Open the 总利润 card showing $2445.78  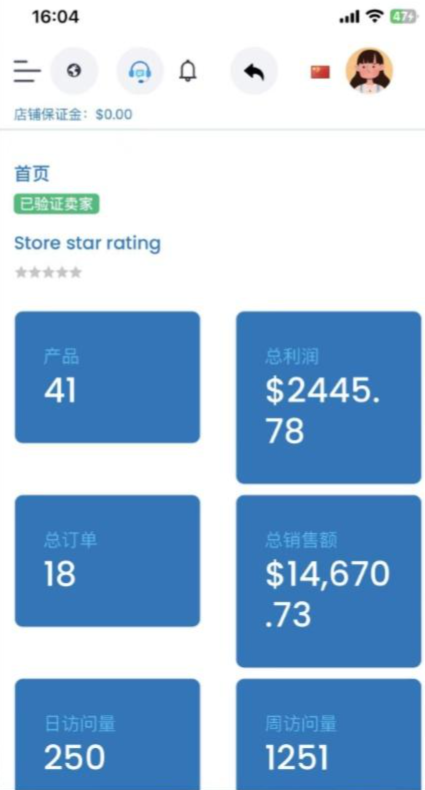pos(328,398)
